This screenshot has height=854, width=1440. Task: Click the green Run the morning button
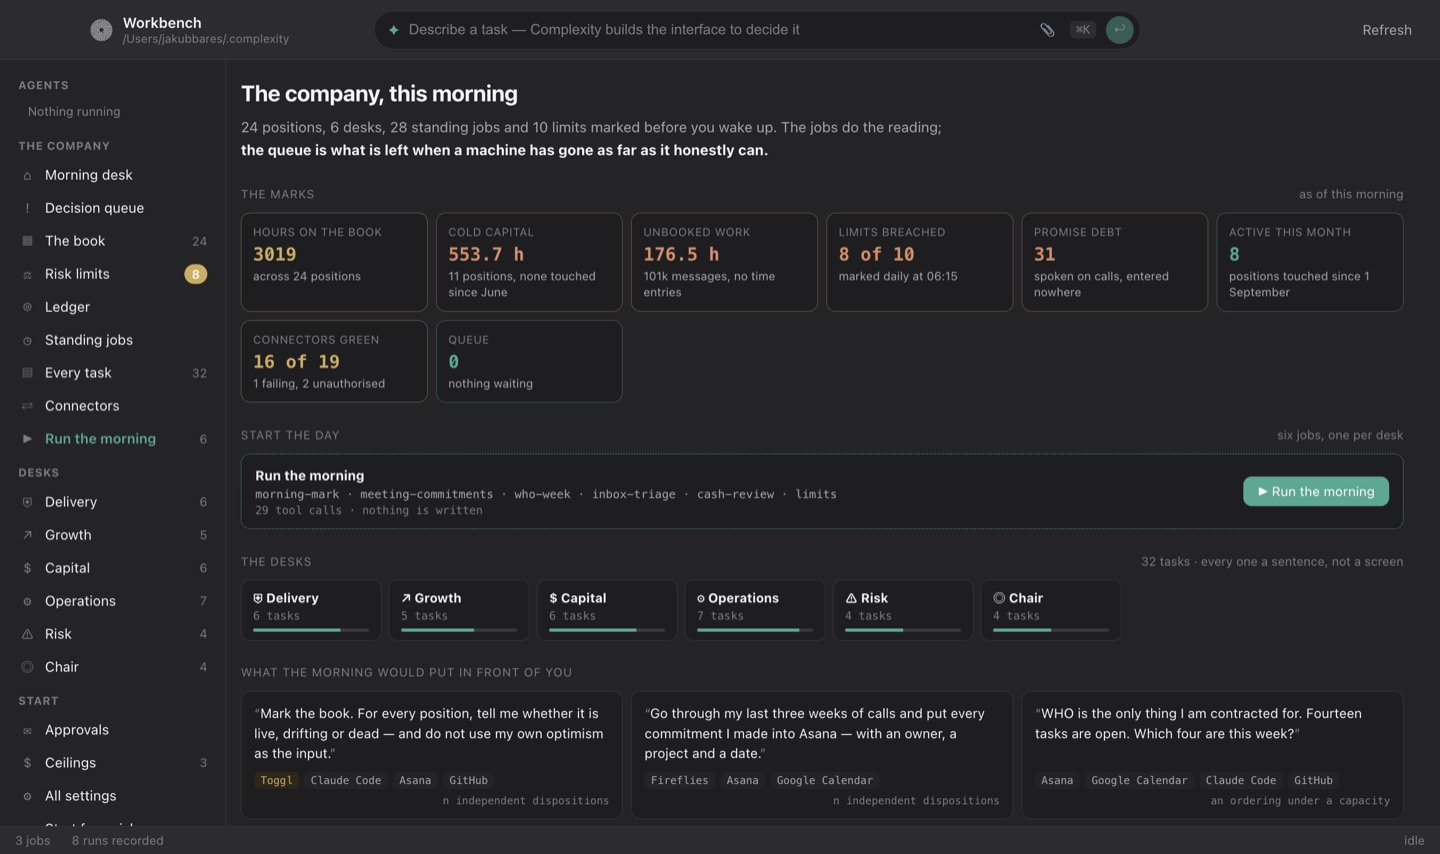(1316, 491)
